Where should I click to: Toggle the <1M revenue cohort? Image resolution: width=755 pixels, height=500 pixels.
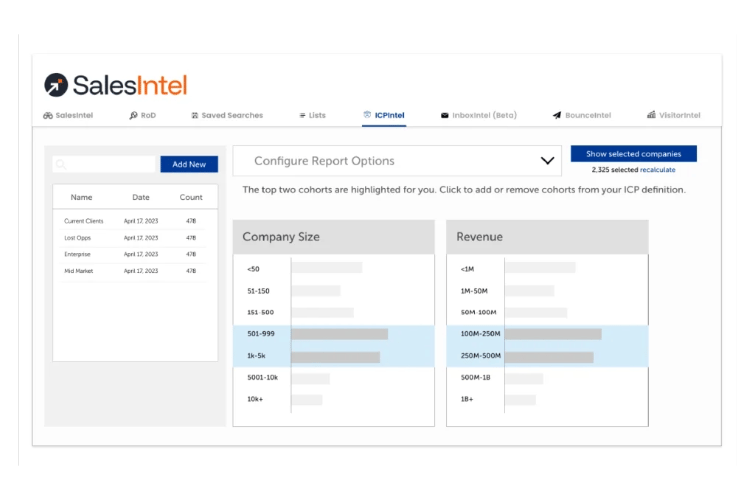pos(547,269)
